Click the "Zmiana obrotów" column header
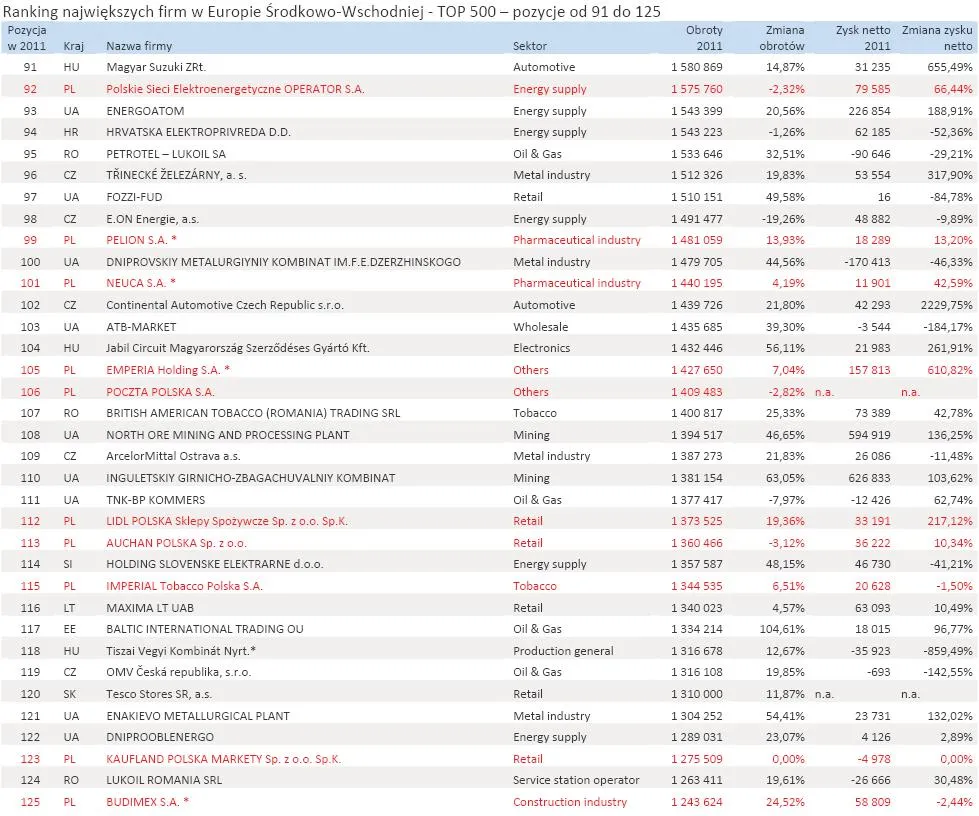The height and width of the screenshot is (816, 979). click(782, 38)
